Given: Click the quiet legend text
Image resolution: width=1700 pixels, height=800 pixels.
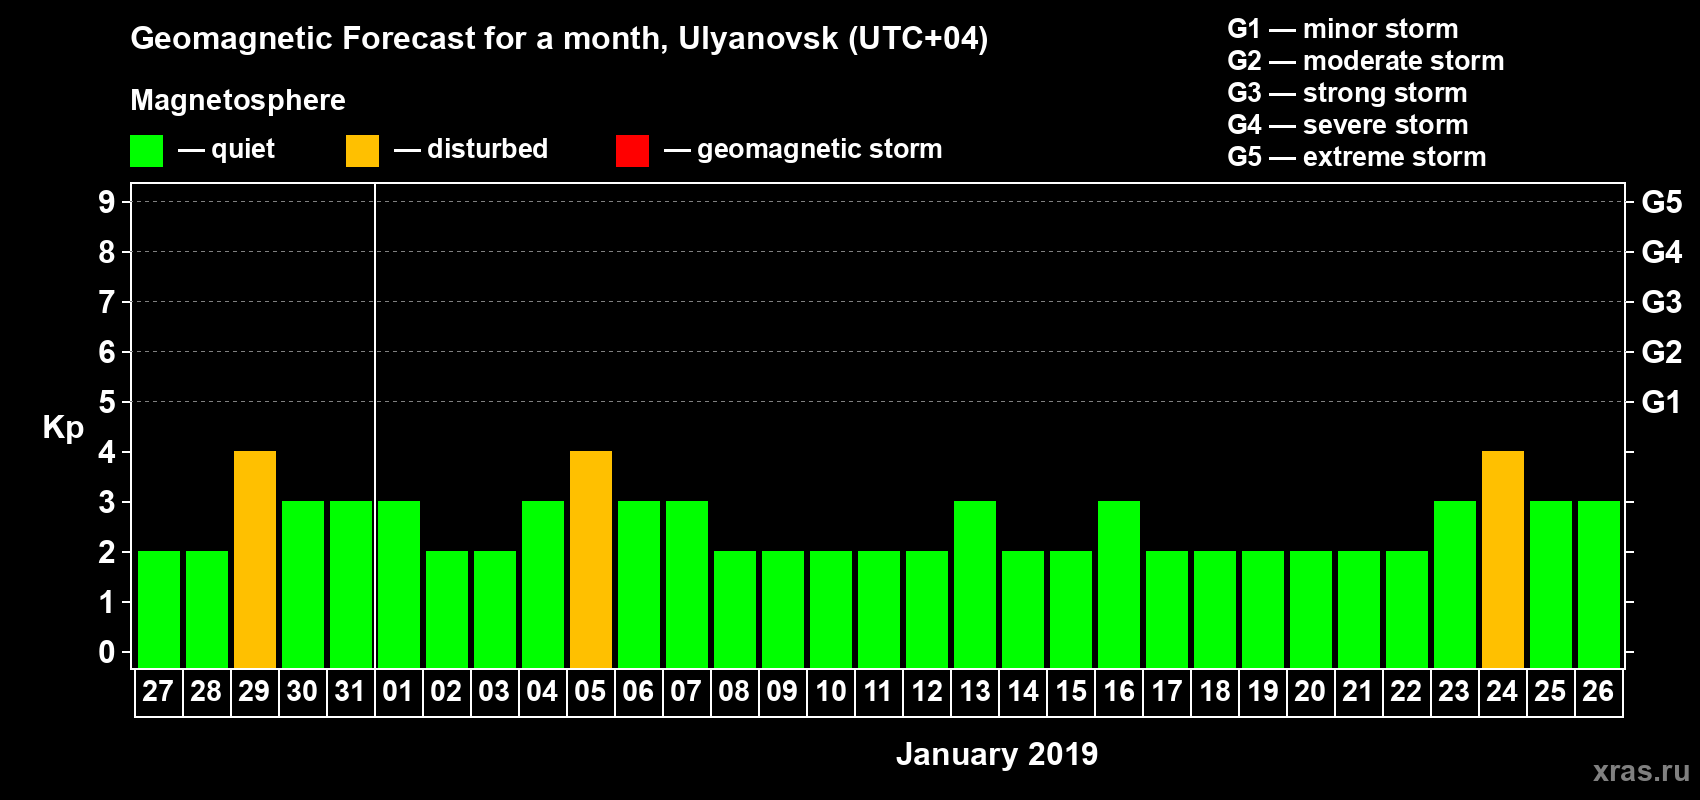Looking at the screenshot, I should pos(243,150).
